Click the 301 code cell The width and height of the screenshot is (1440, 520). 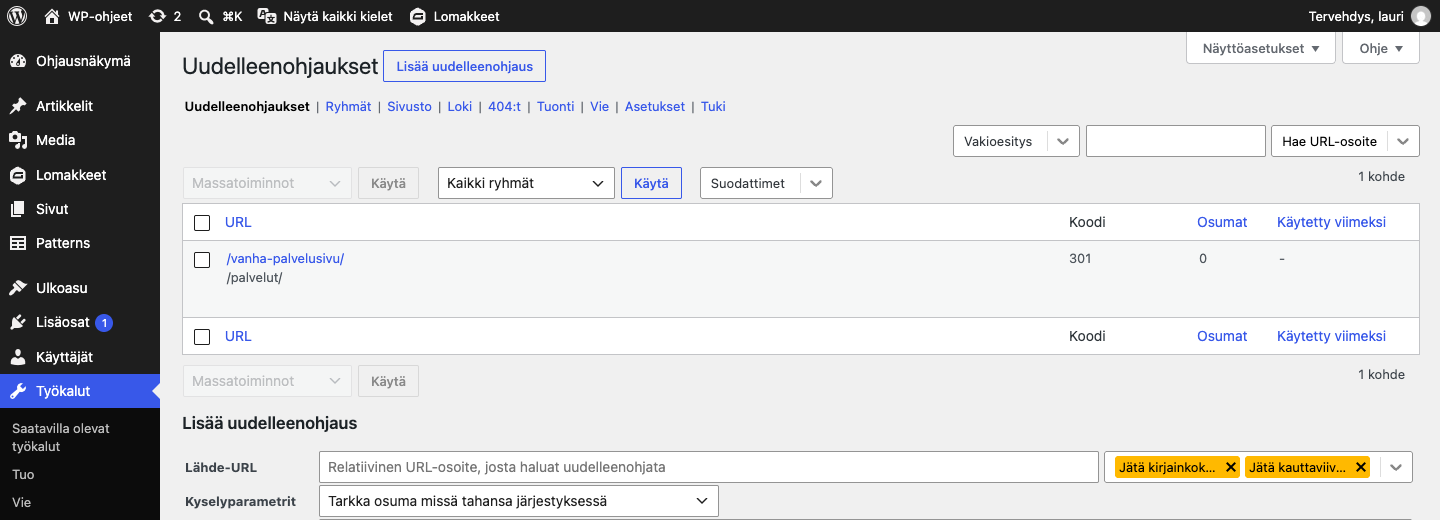[x=1080, y=258]
